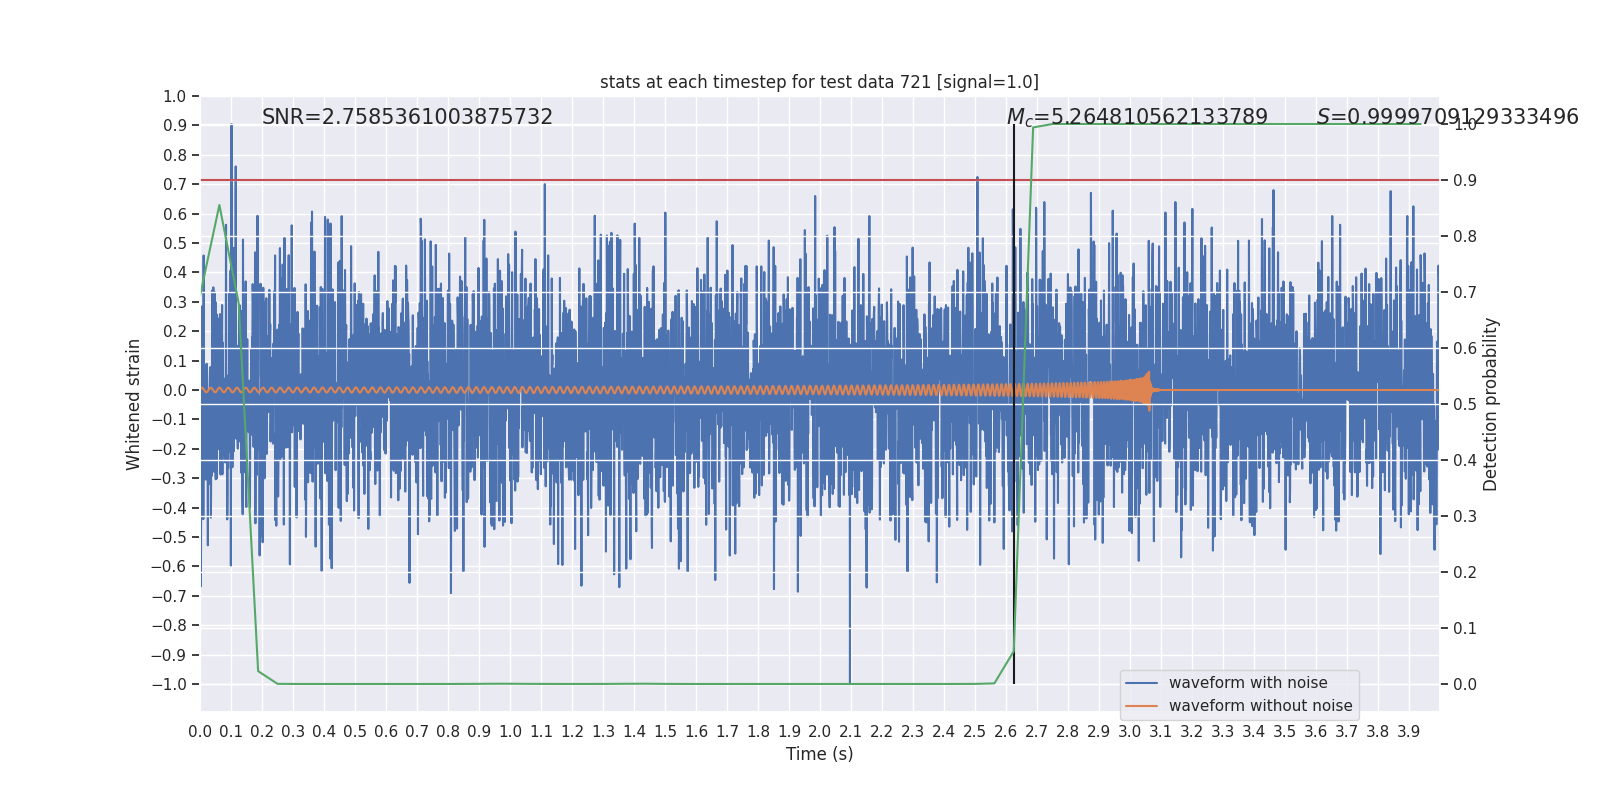Click the green probability peak near start
The image size is (1600, 800).
point(219,206)
